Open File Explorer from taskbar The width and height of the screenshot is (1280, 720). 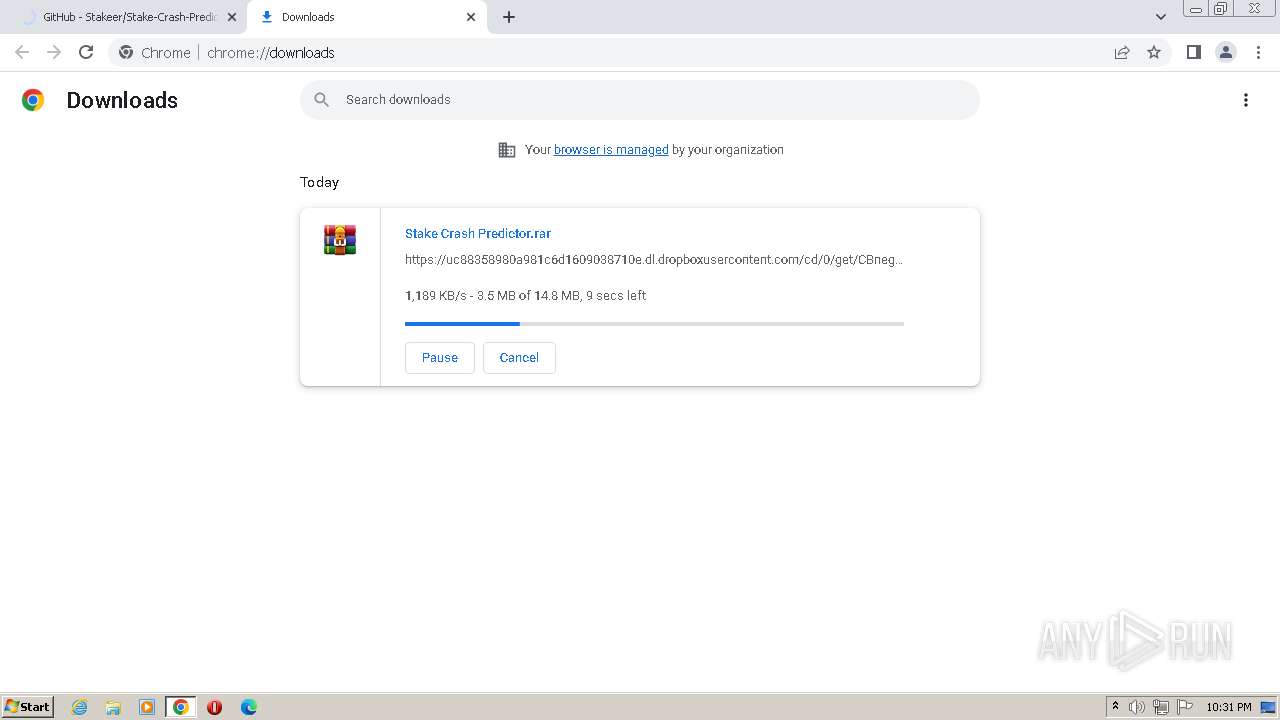coord(113,707)
